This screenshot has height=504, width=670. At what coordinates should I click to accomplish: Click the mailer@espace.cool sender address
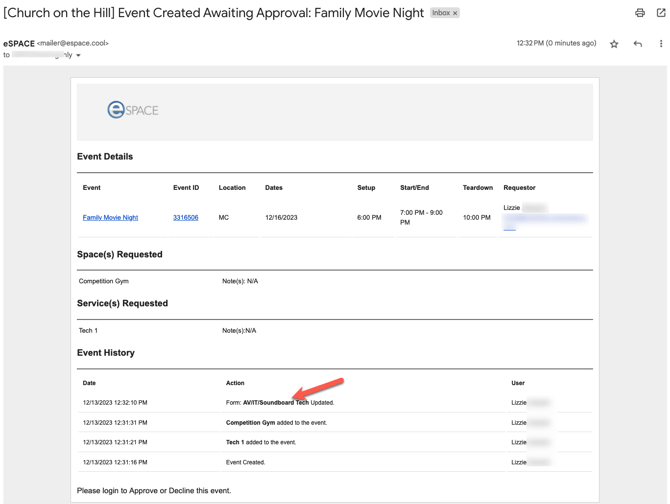[73, 43]
